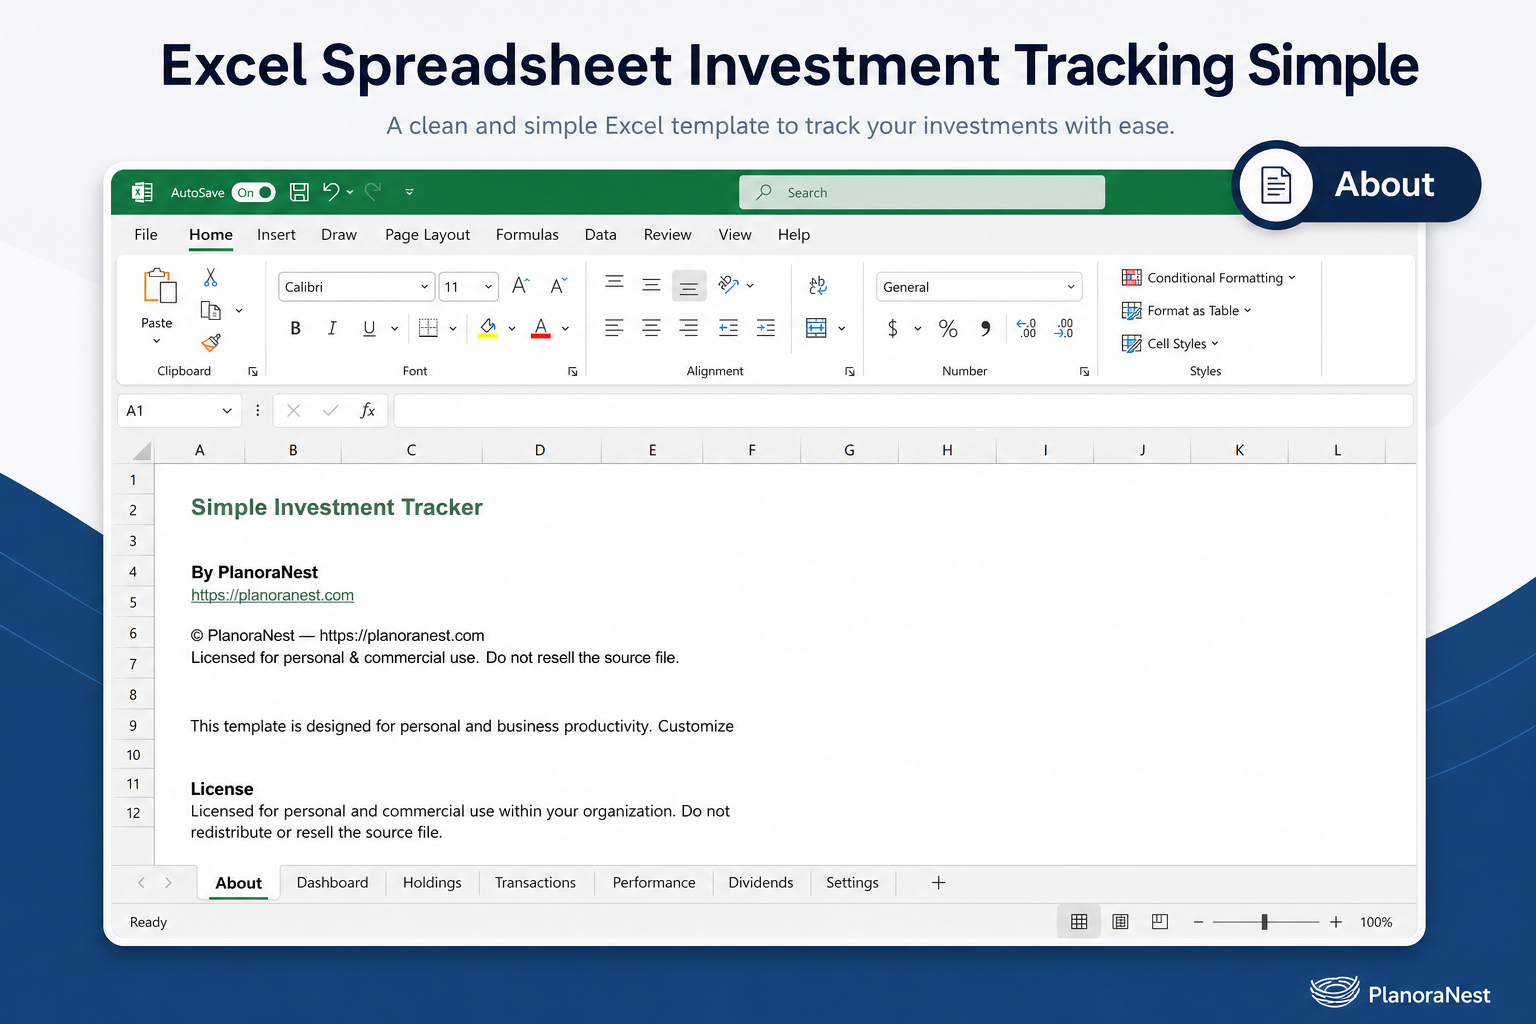Expand the Paste options arrow
The image size is (1536, 1024).
(x=157, y=342)
